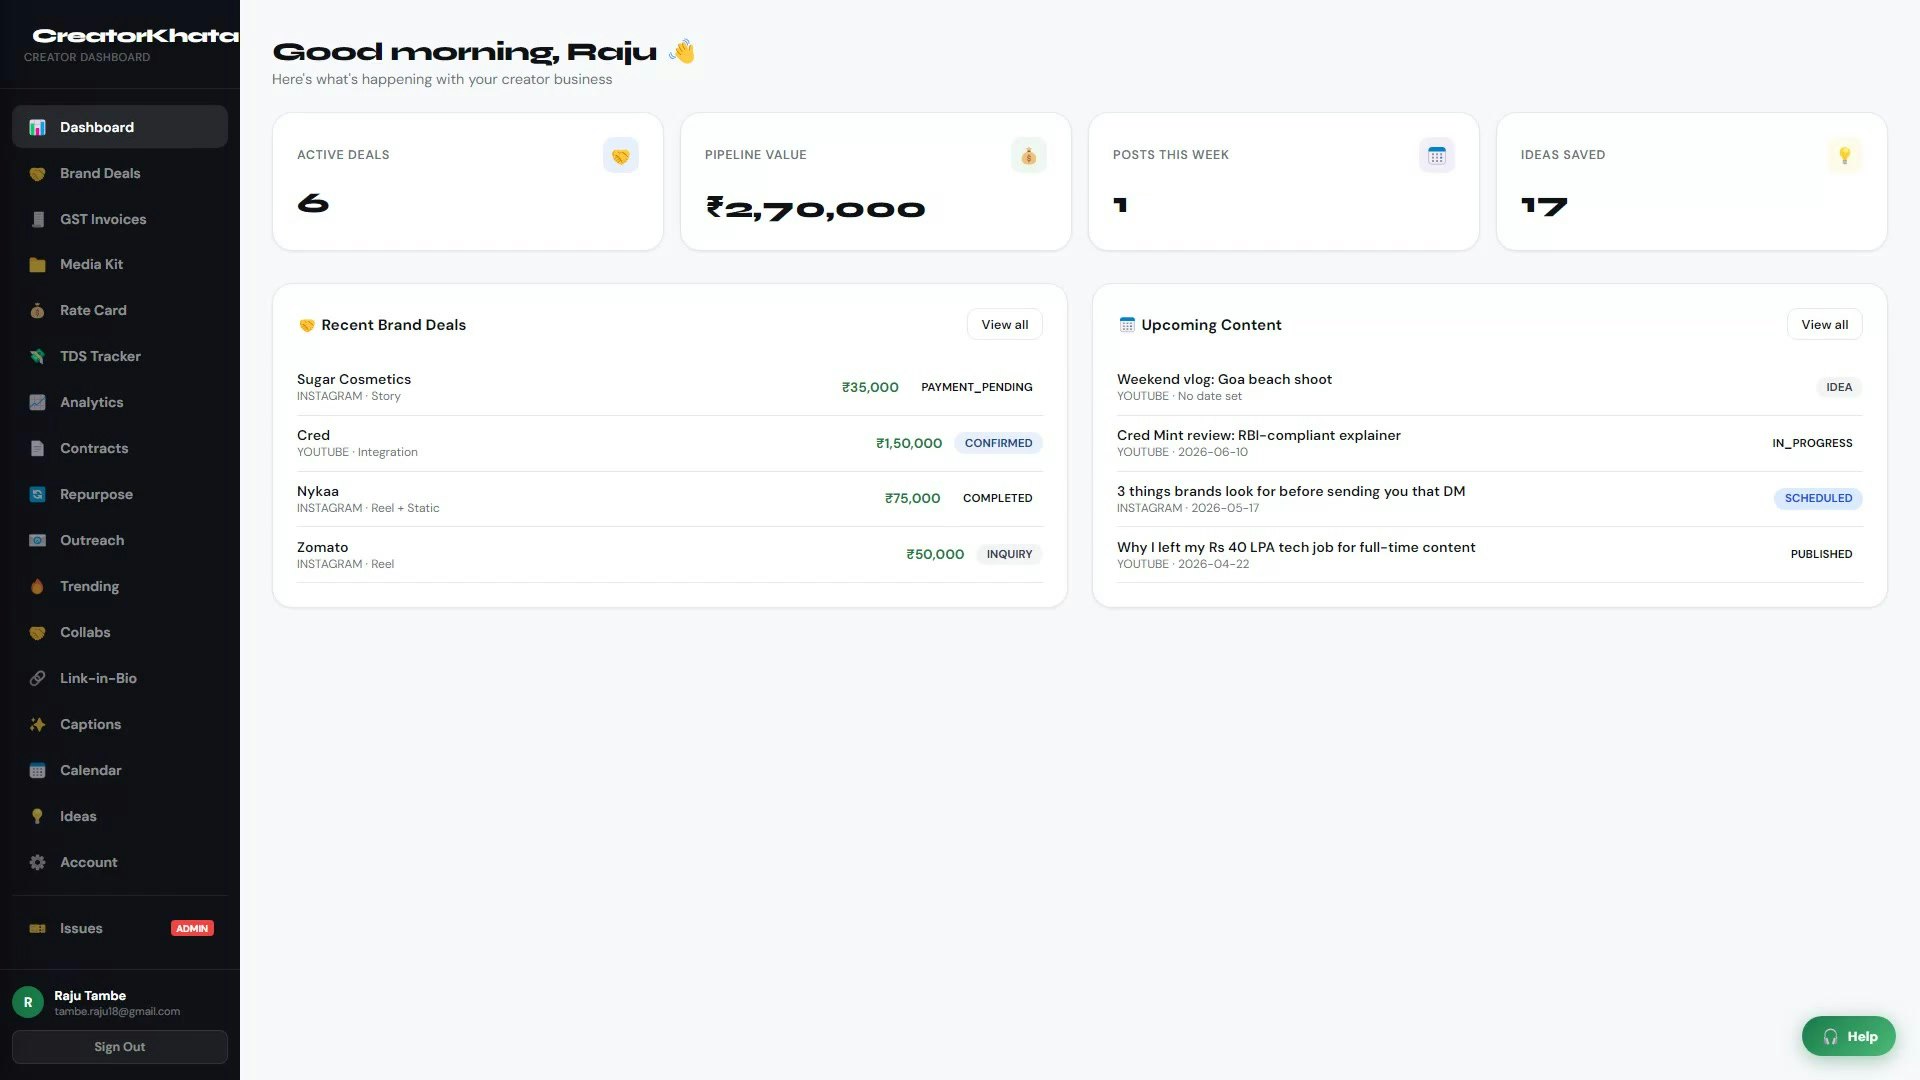1920x1080 pixels.
Task: Click the light bulb icon on Ideas Saved card
Action: 1844,155
